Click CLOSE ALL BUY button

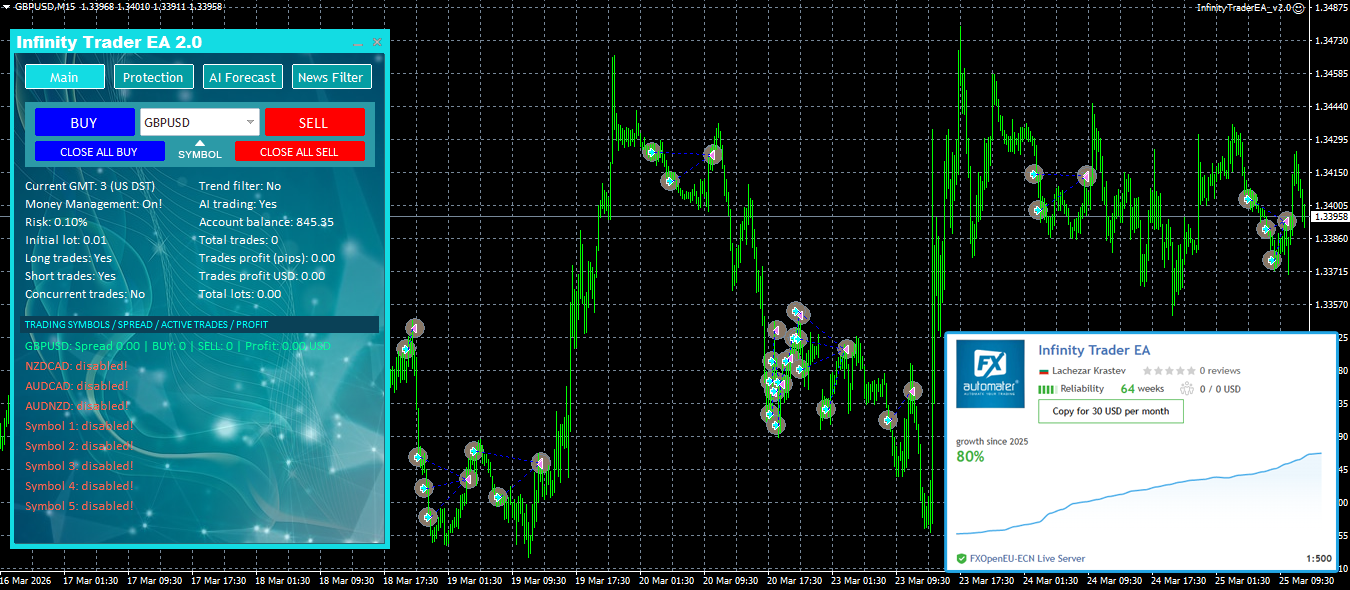pyautogui.click(x=99, y=152)
